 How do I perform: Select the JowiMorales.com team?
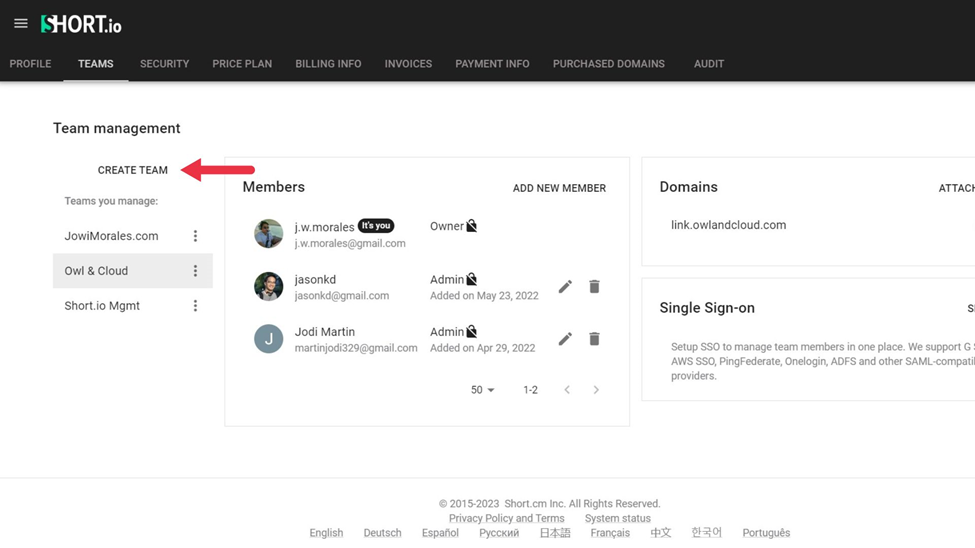111,236
